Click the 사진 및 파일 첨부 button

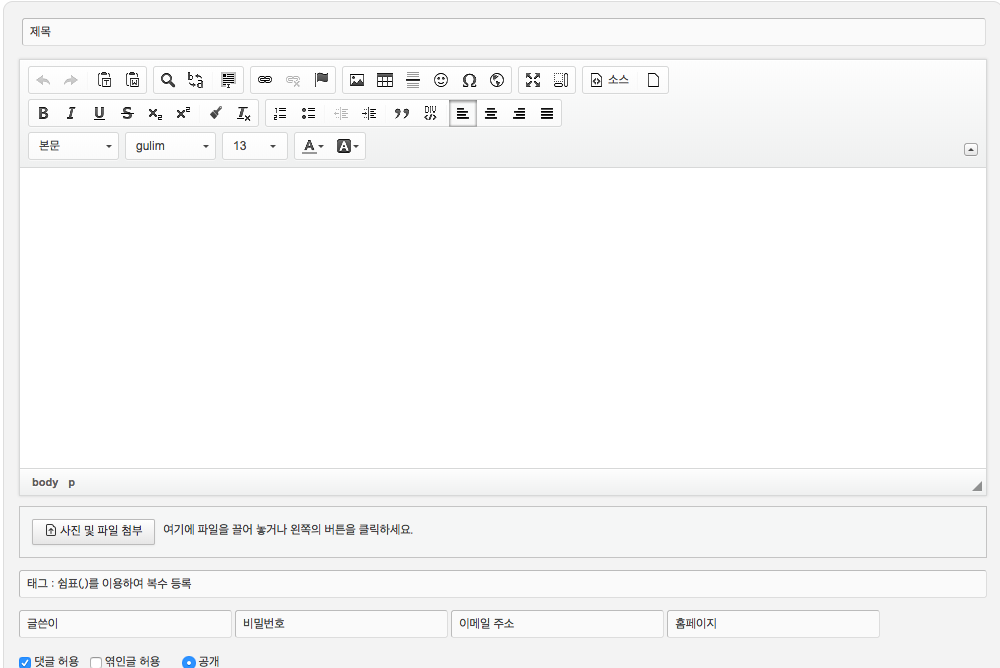click(94, 530)
